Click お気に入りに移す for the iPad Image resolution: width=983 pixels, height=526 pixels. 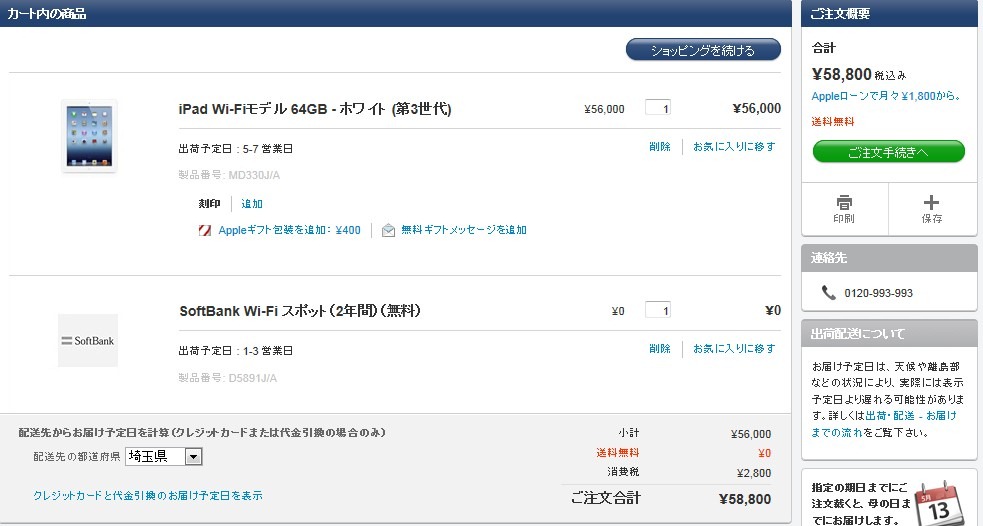tap(733, 146)
